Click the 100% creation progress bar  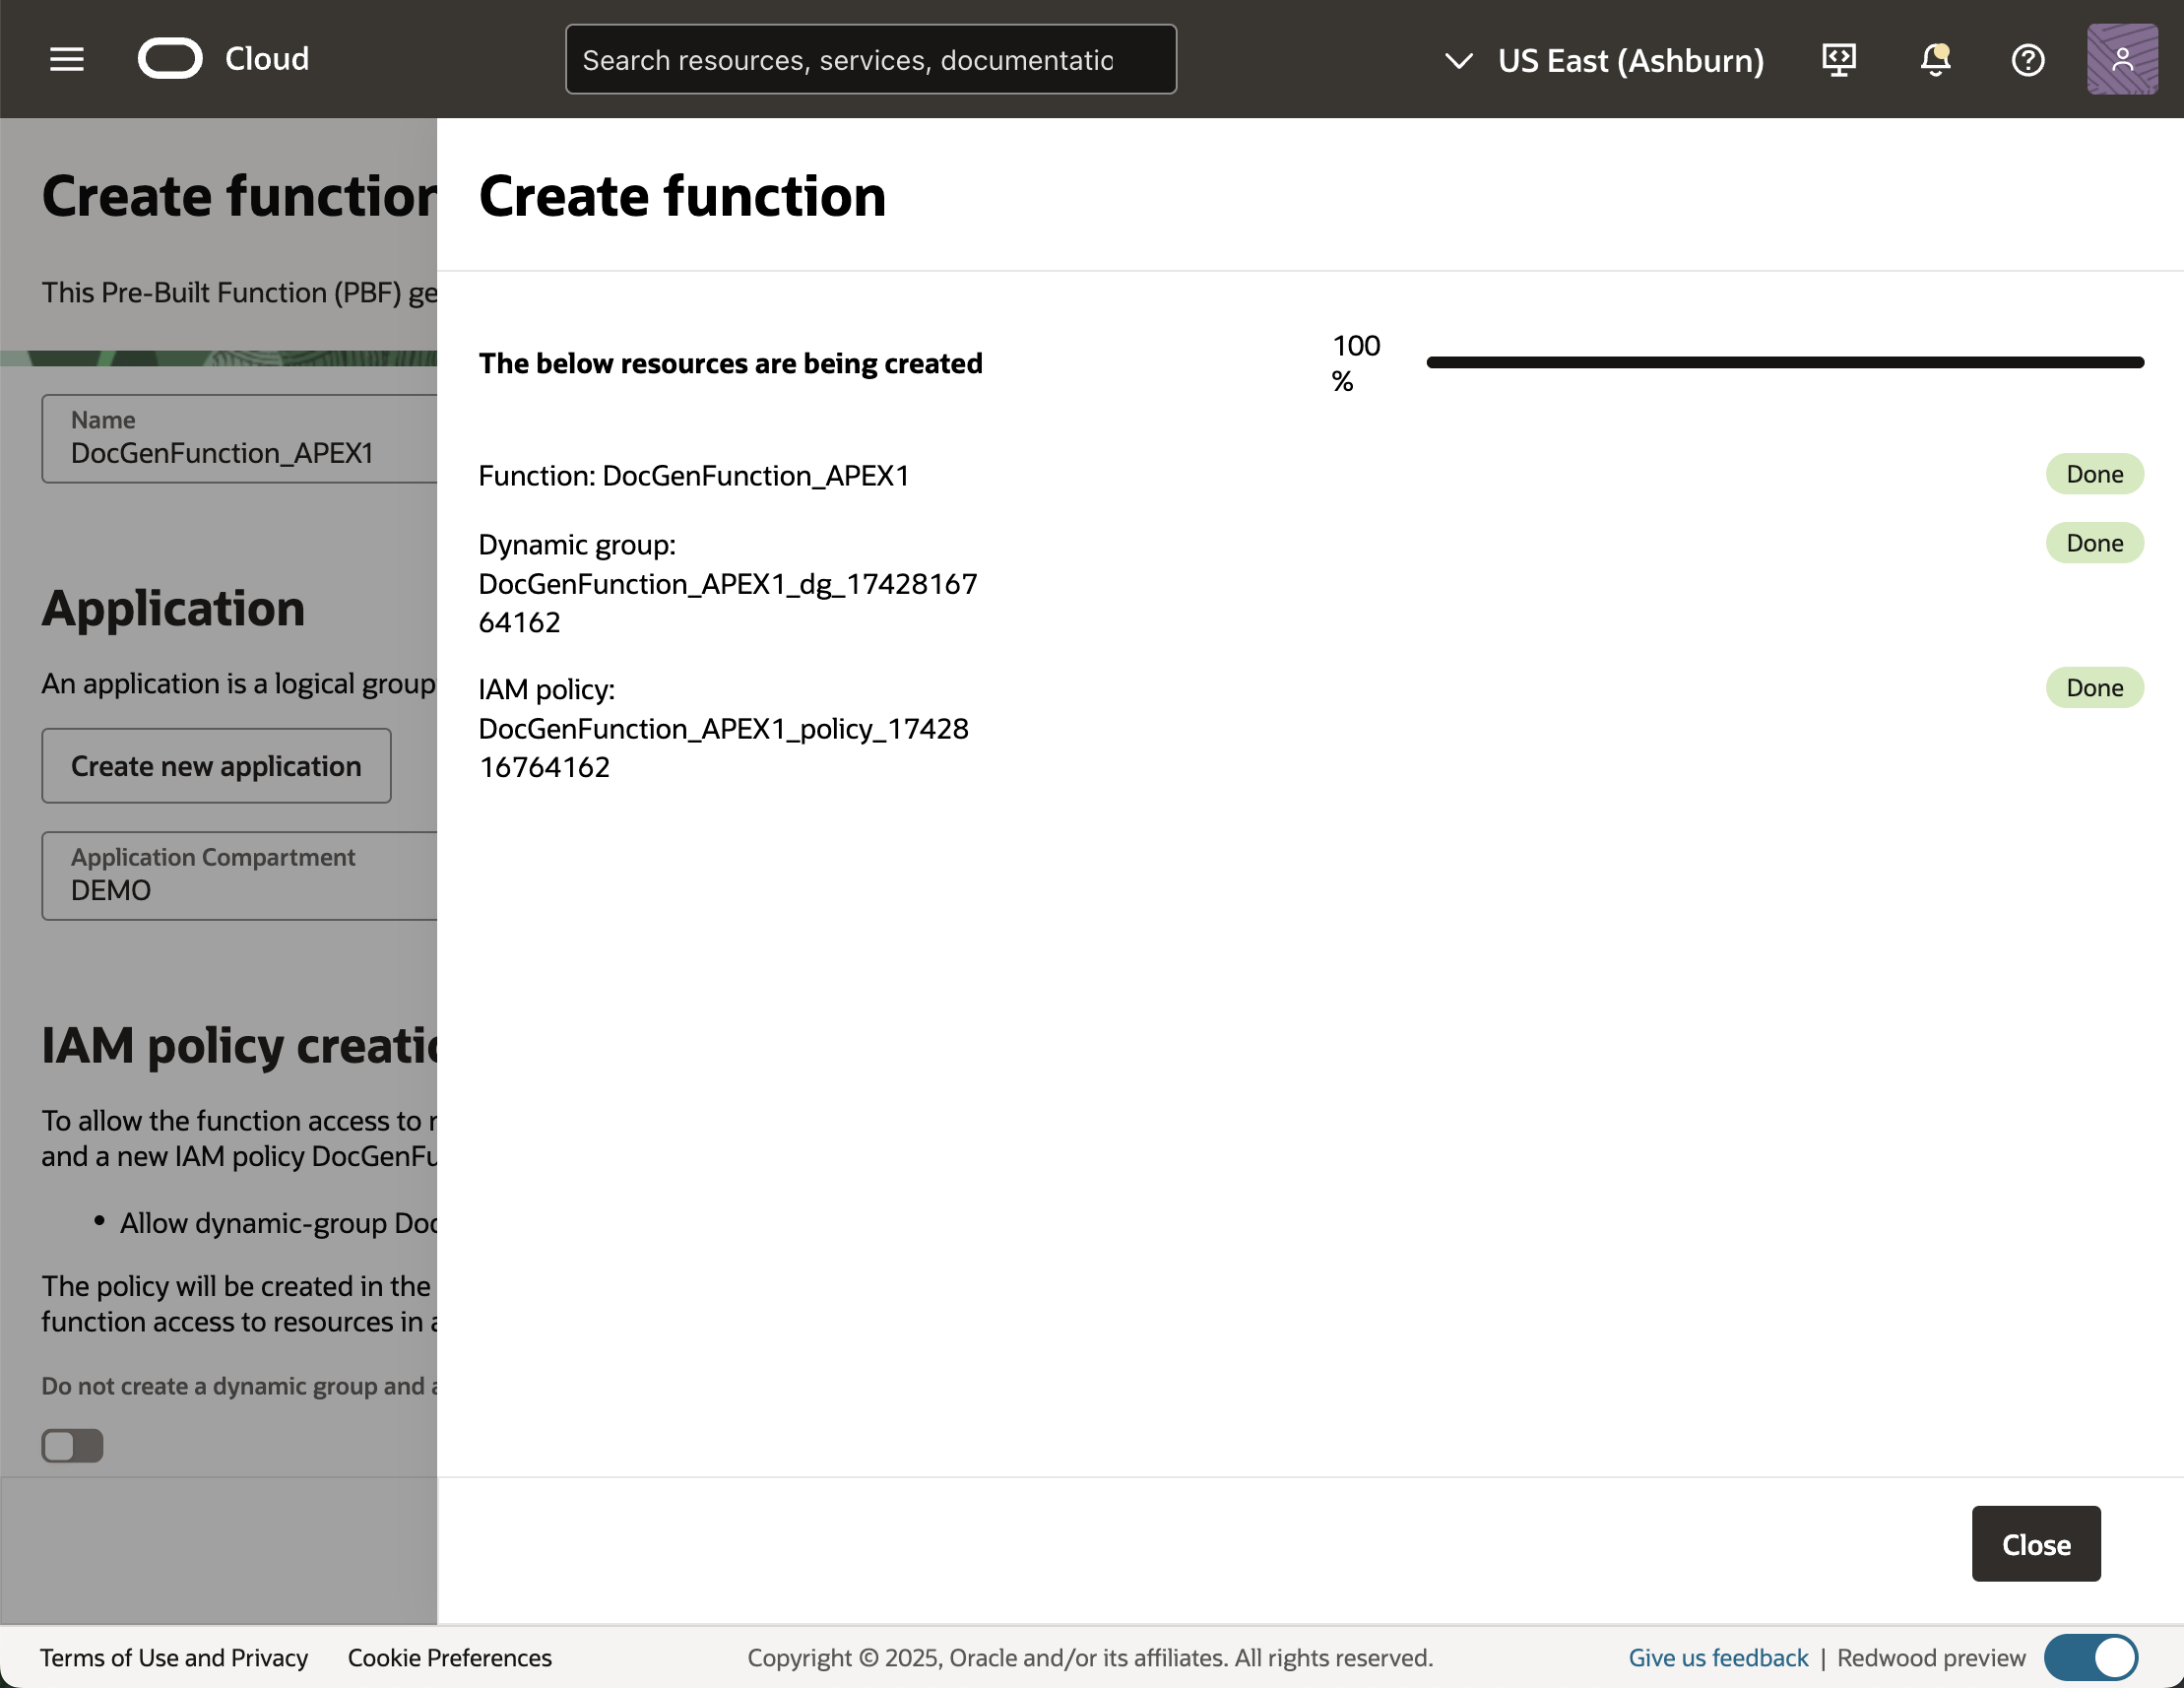click(1784, 362)
